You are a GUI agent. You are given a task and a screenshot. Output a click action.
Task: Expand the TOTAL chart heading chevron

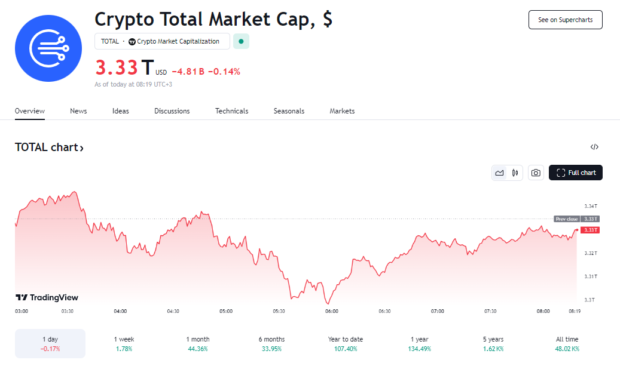82,148
